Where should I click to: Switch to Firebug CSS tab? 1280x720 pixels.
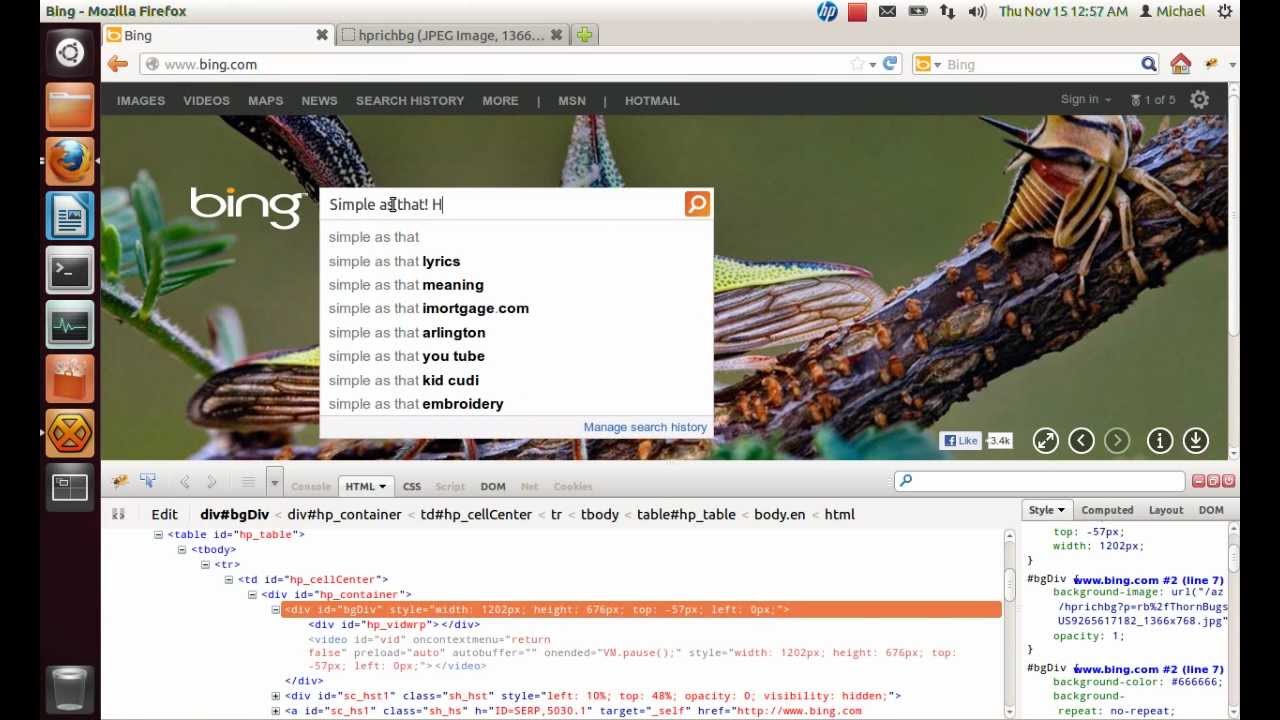(x=412, y=486)
